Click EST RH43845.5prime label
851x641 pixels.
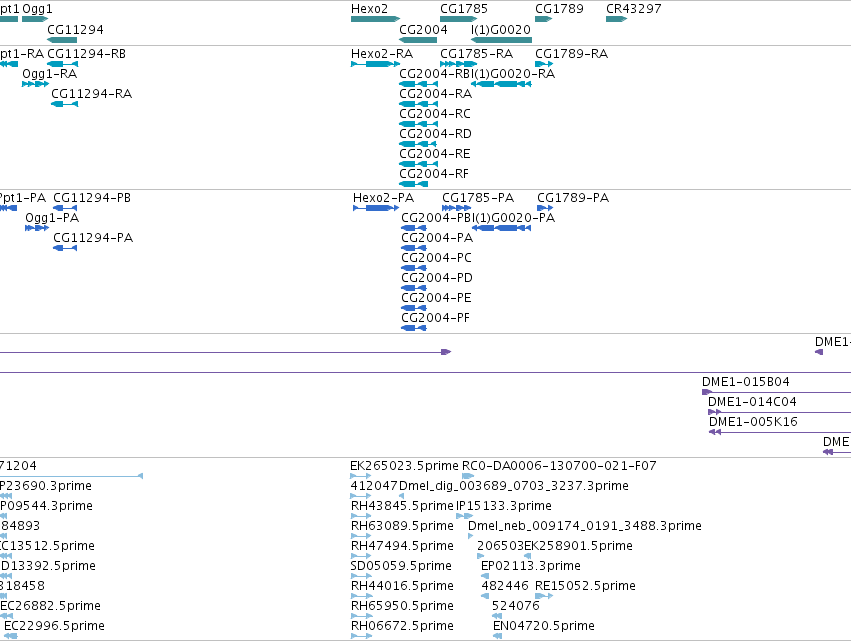click(402, 506)
